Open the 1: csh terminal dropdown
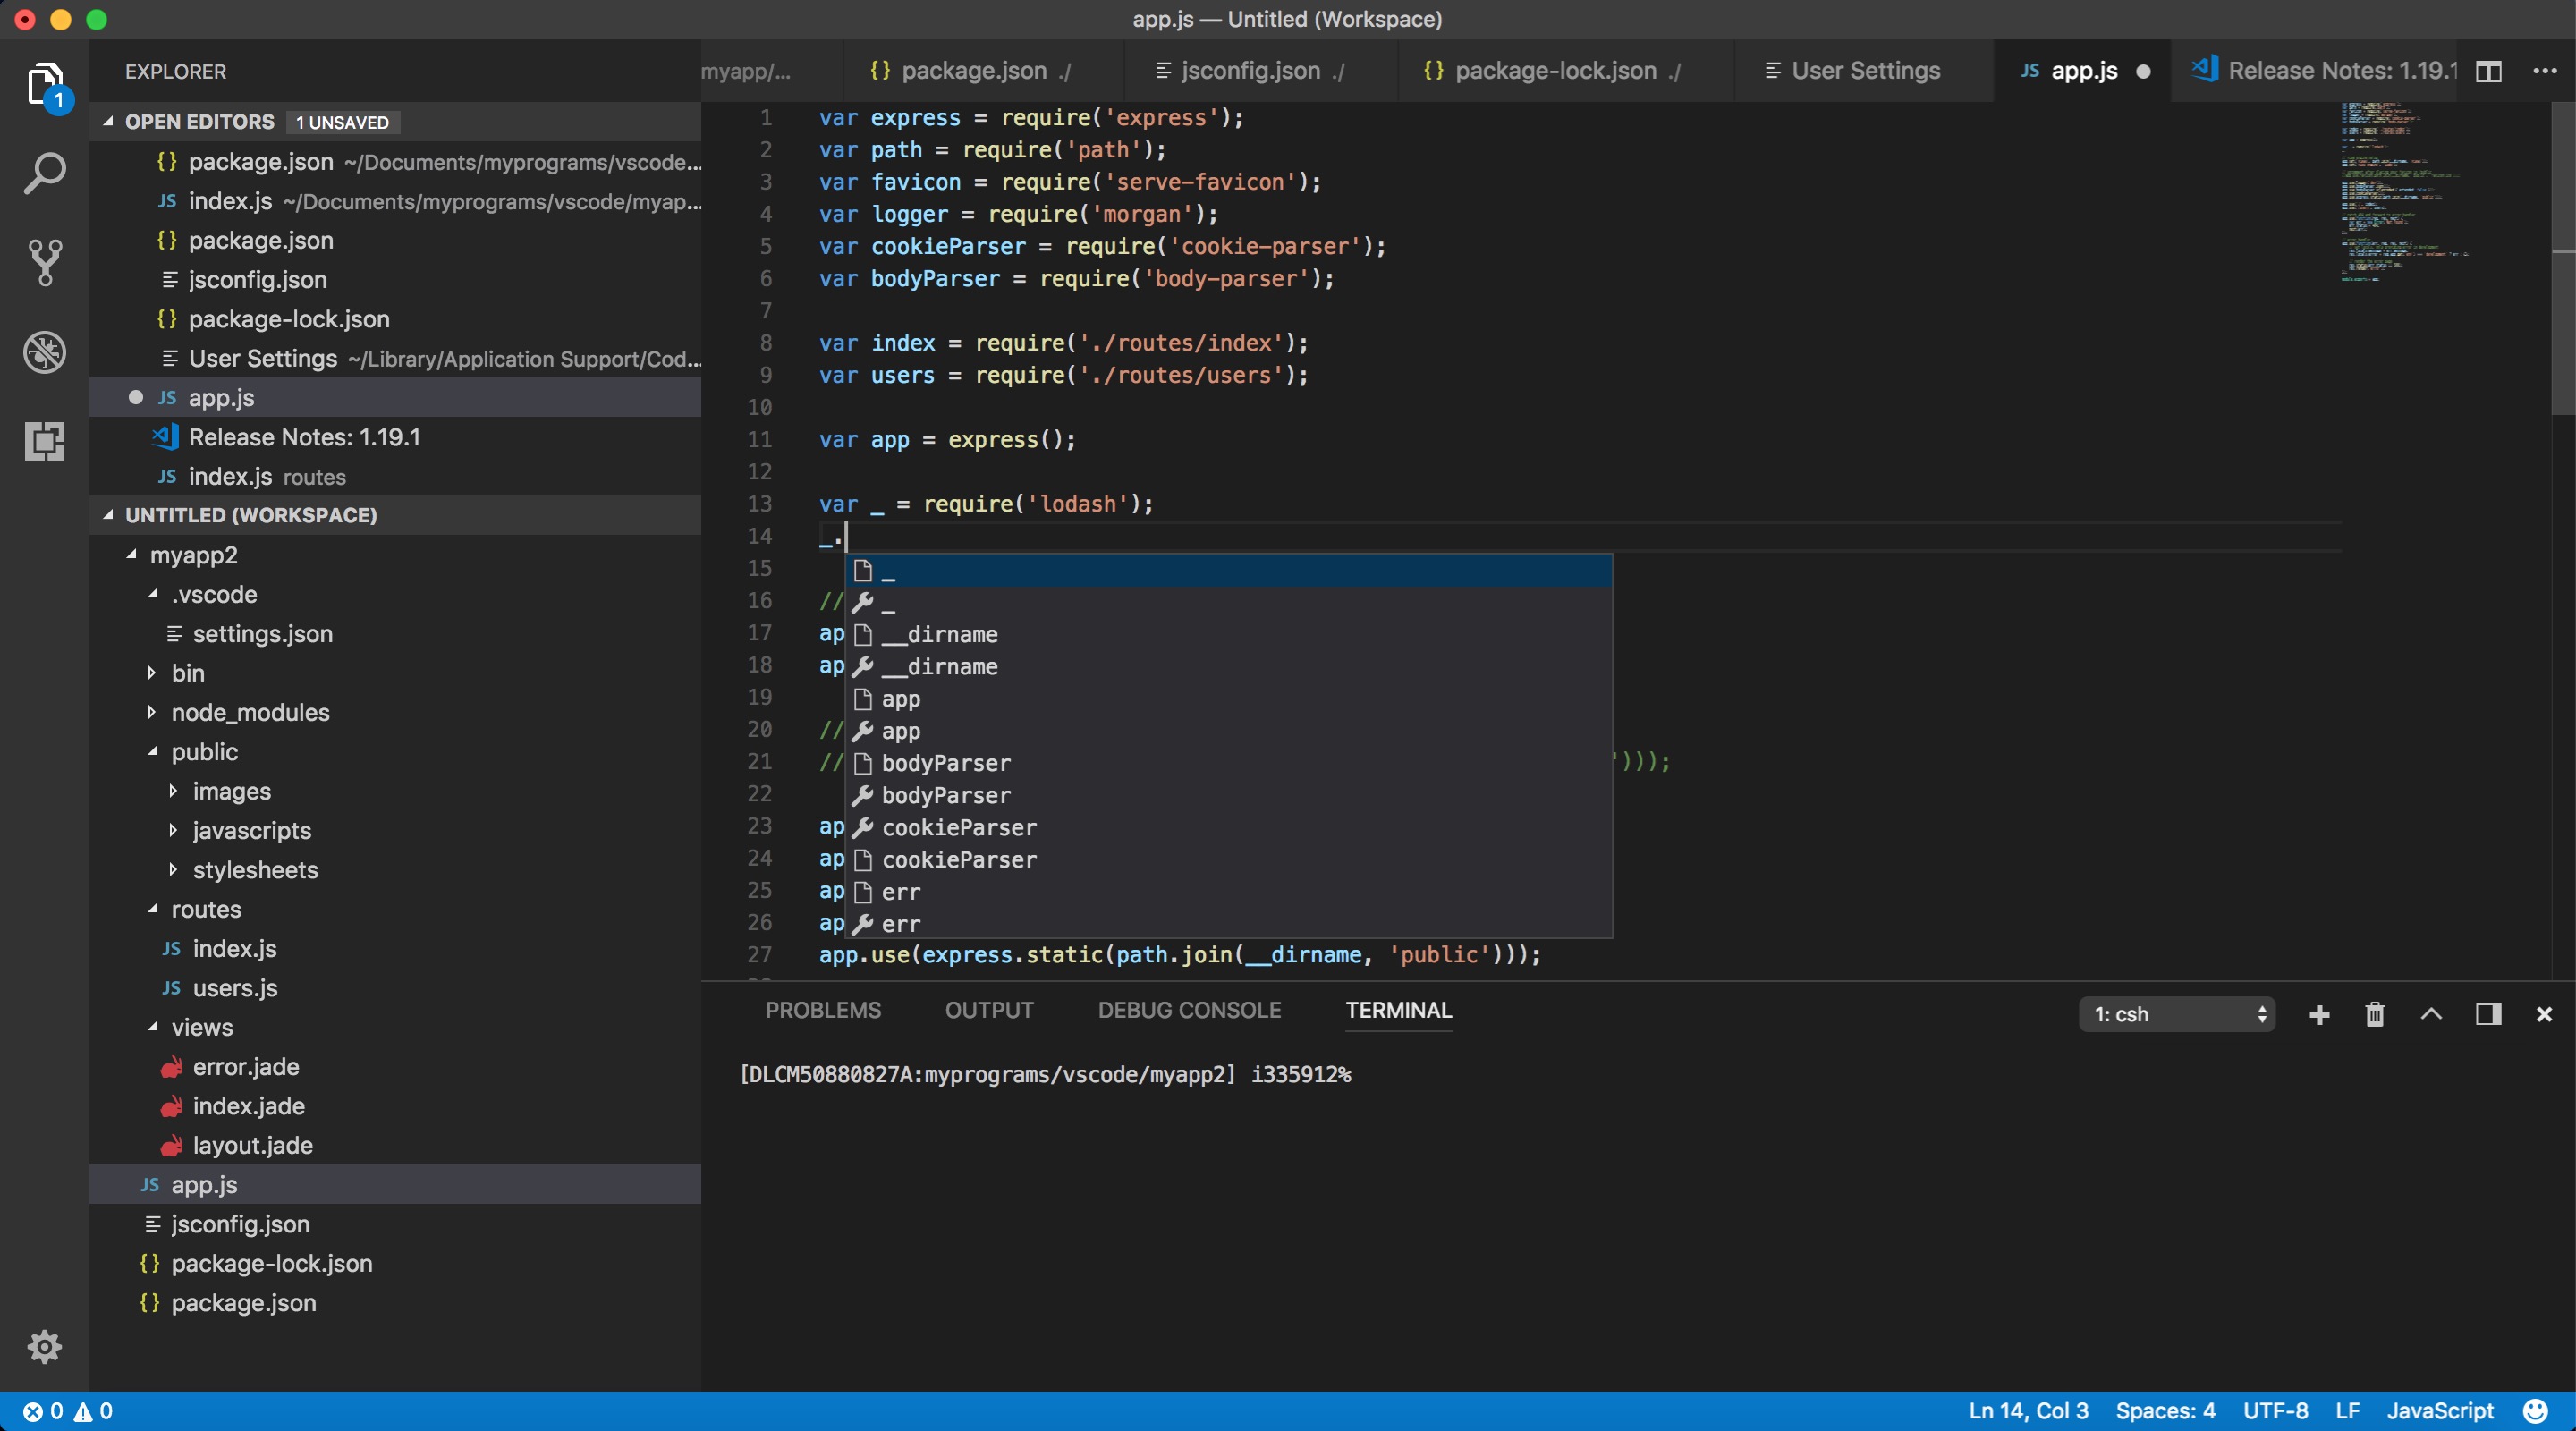The image size is (2576, 1431). (x=2177, y=1014)
